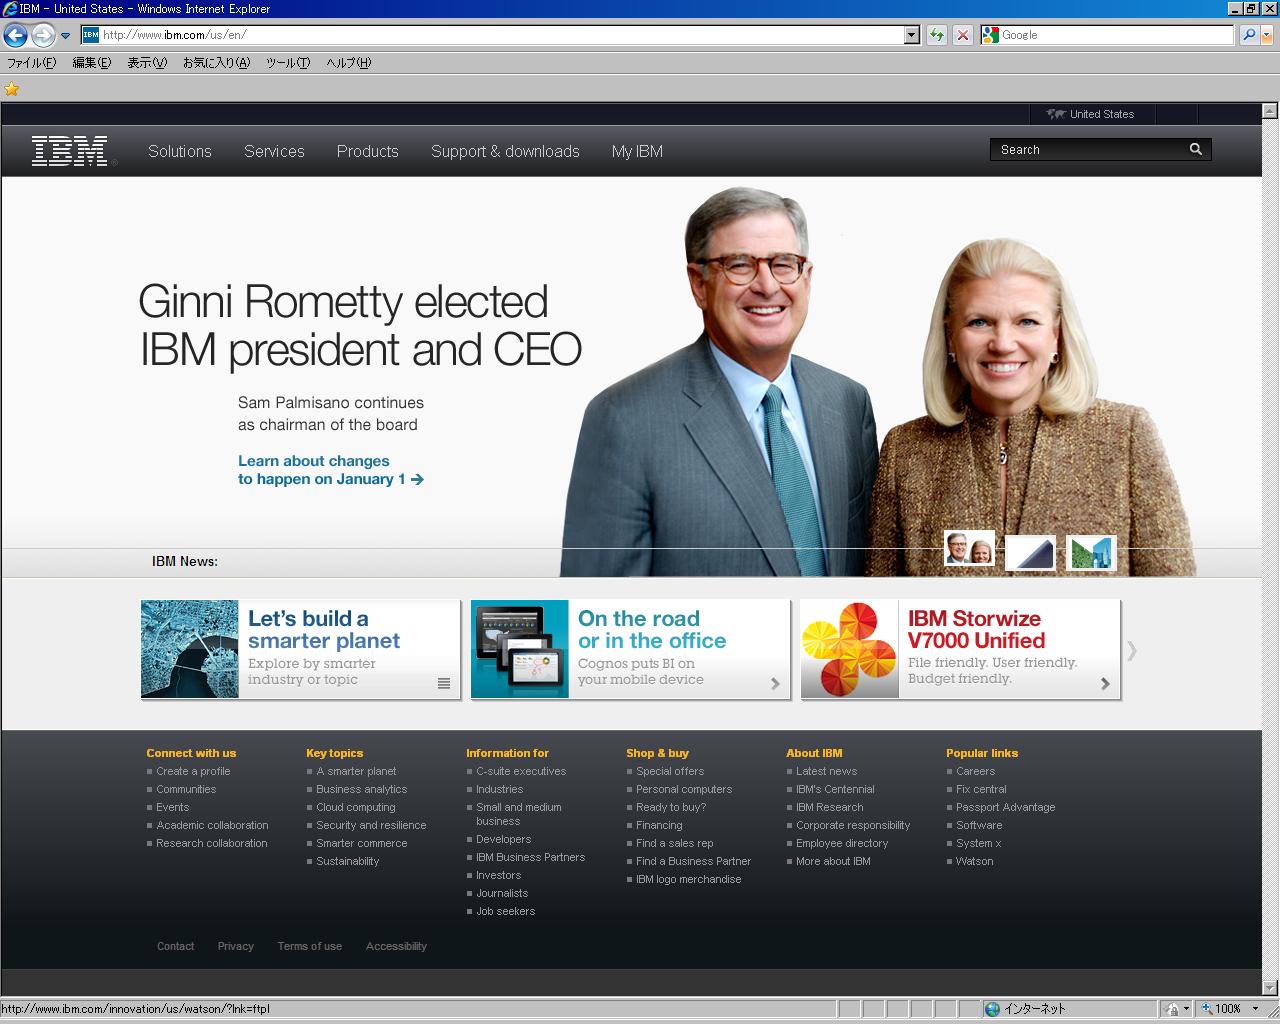Expand smarter planet card list icon
This screenshot has height=1024, width=1280.
(444, 684)
